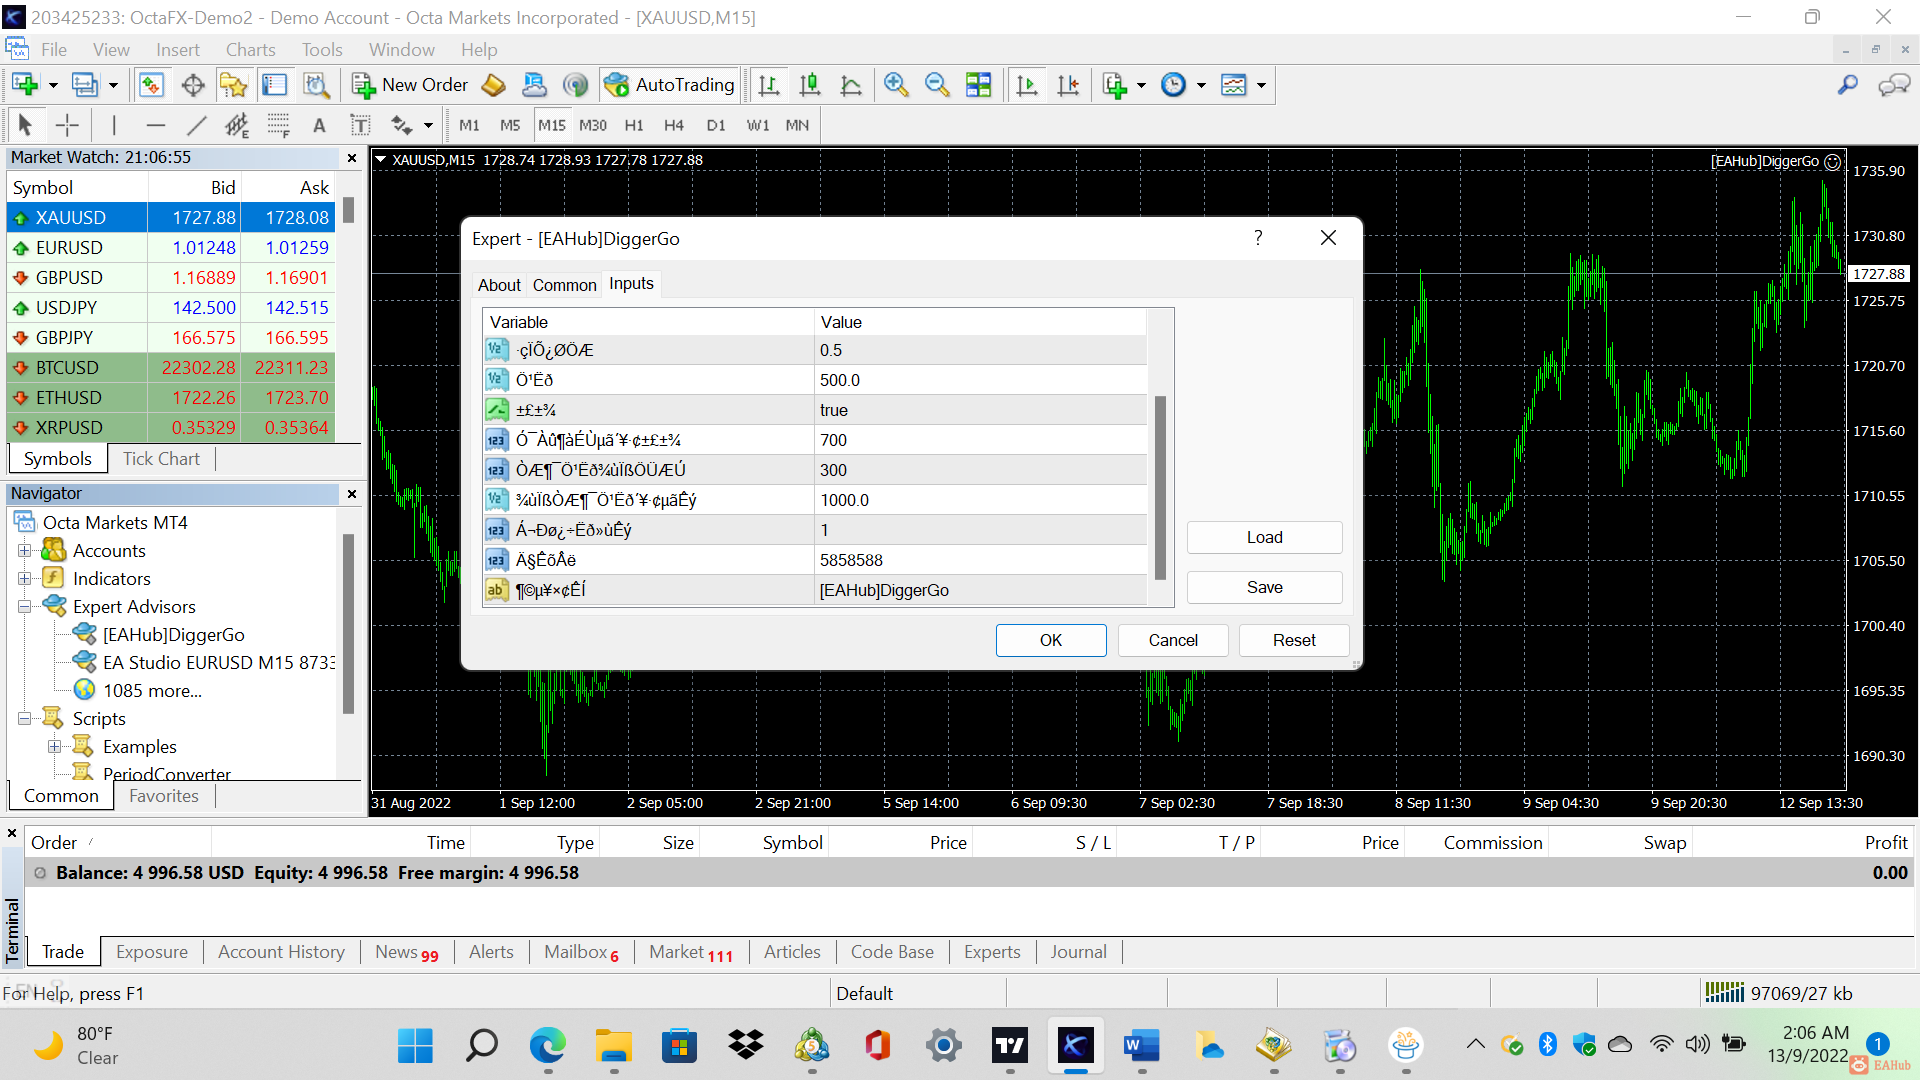The width and height of the screenshot is (1920, 1080).
Task: Toggle bar chart display mode
Action: [x=768, y=85]
